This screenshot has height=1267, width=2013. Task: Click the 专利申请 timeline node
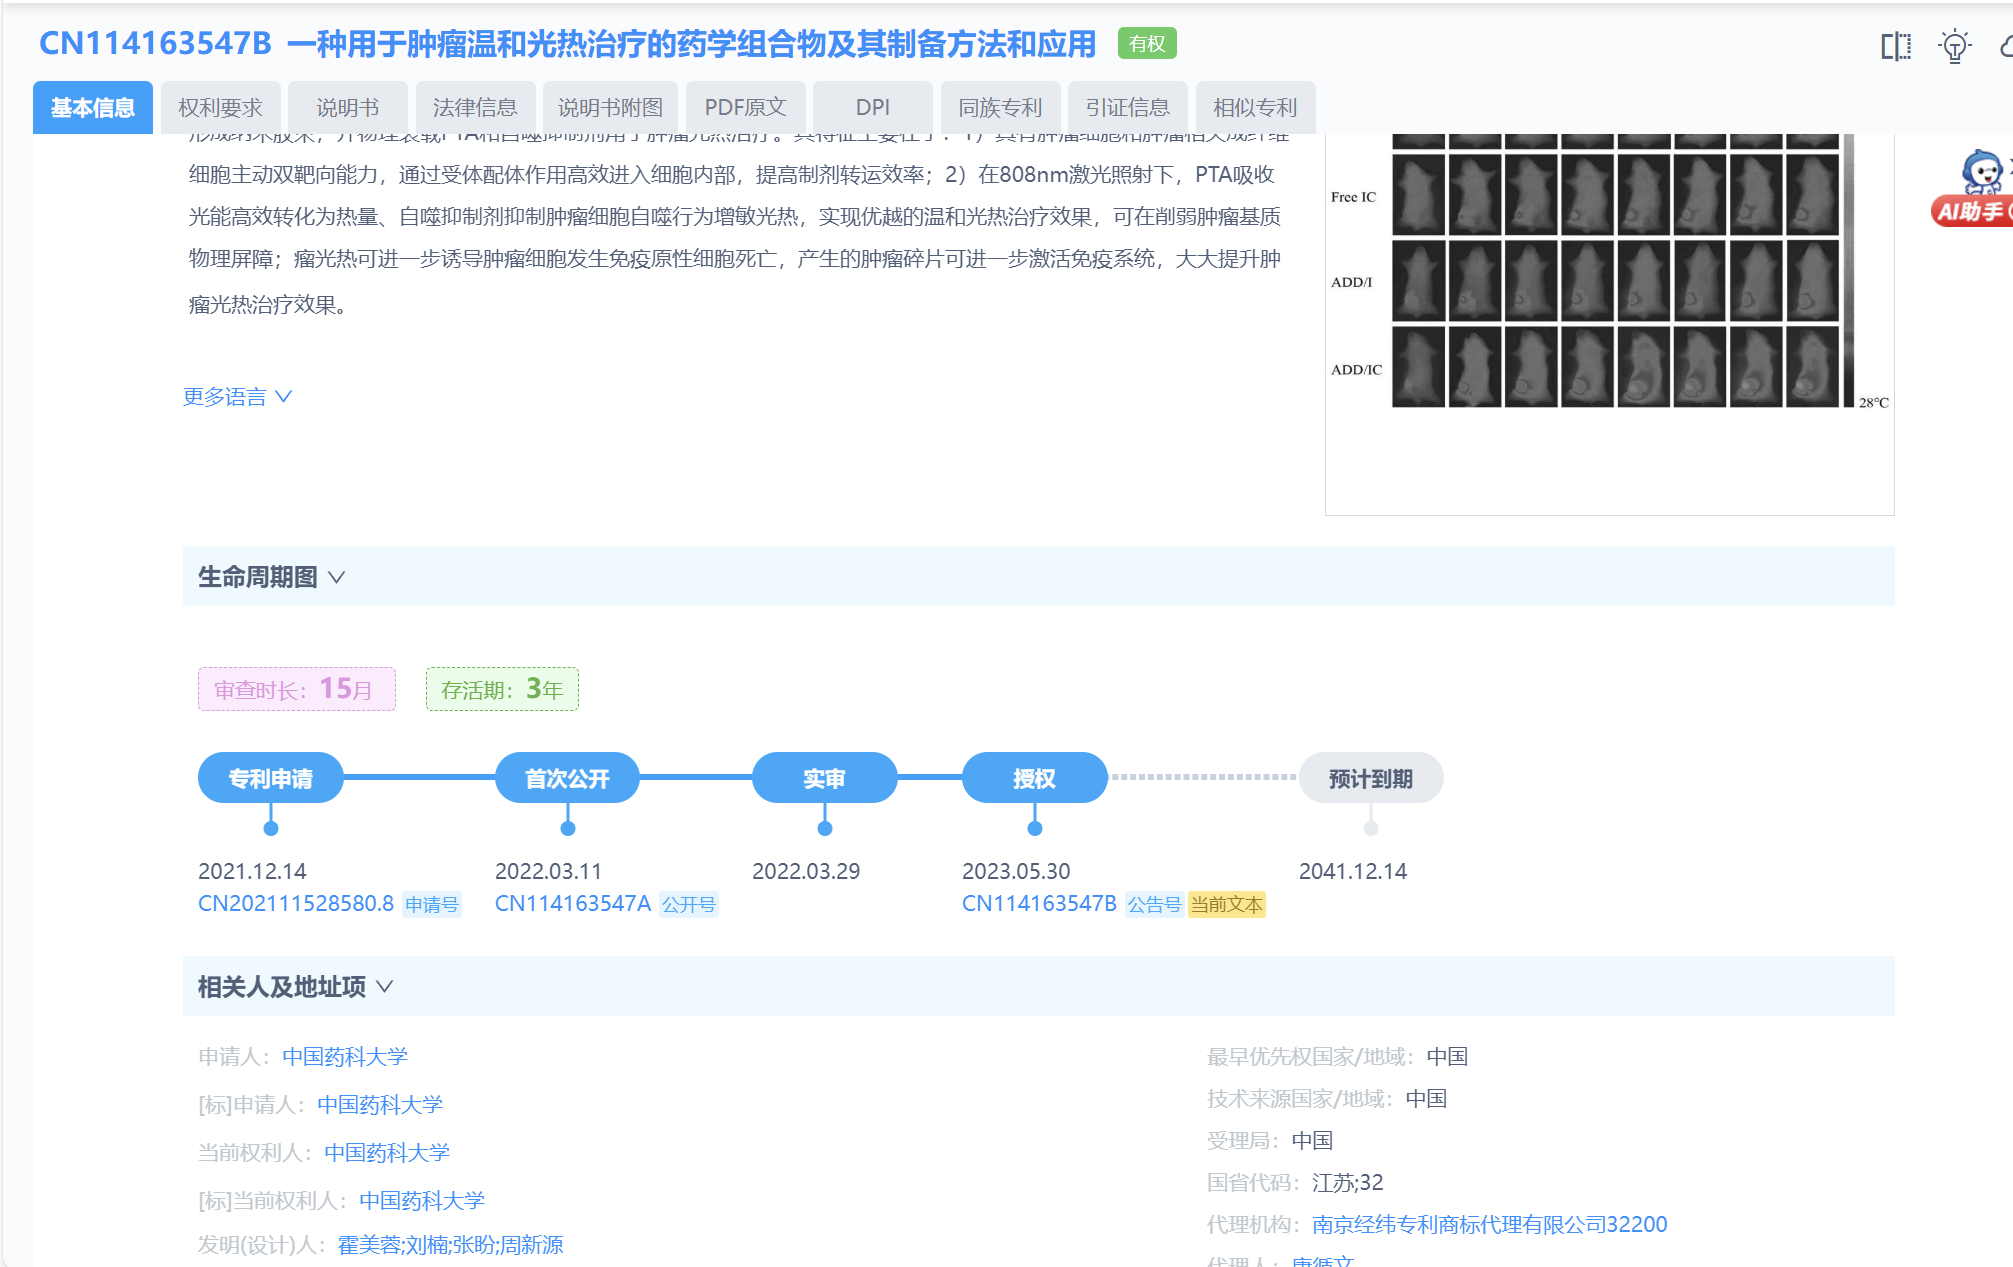click(271, 778)
